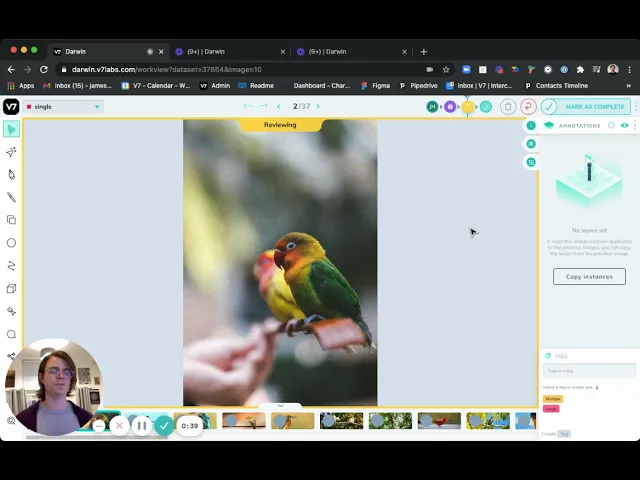Click the JH annotator stage avatar
This screenshot has height=480, width=640.
click(x=432, y=107)
